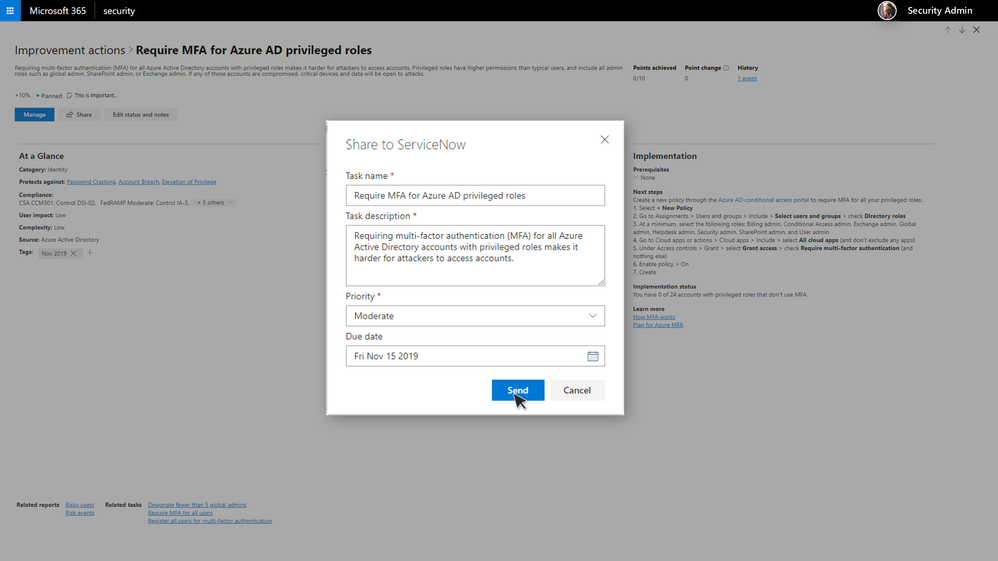Viewport: 998px width, 561px height.
Task: Open Require MFA for all users task
Action: coord(180,513)
